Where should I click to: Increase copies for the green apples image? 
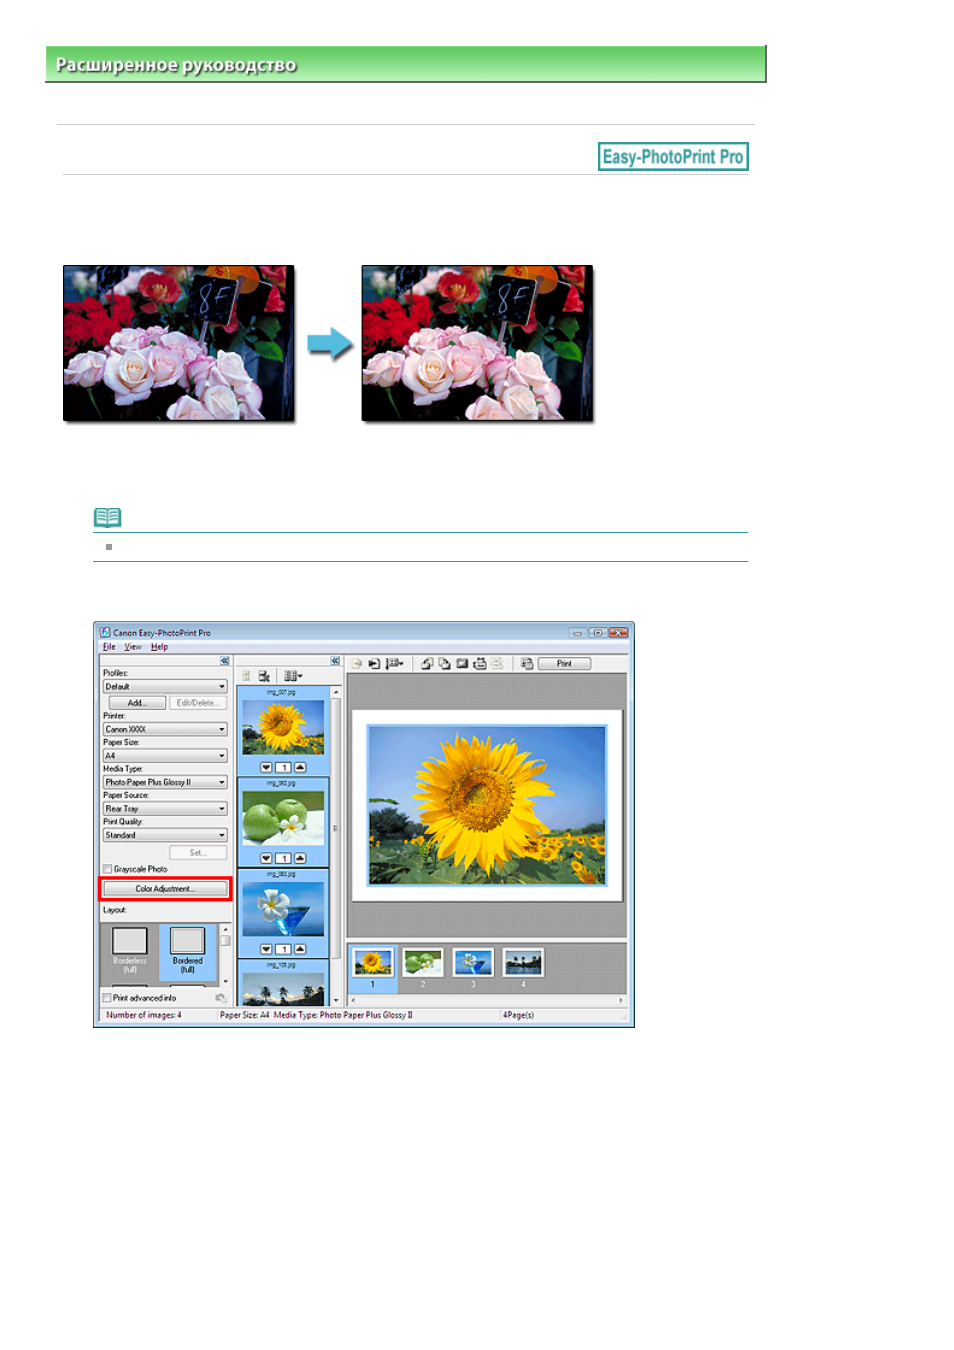[x=300, y=858]
